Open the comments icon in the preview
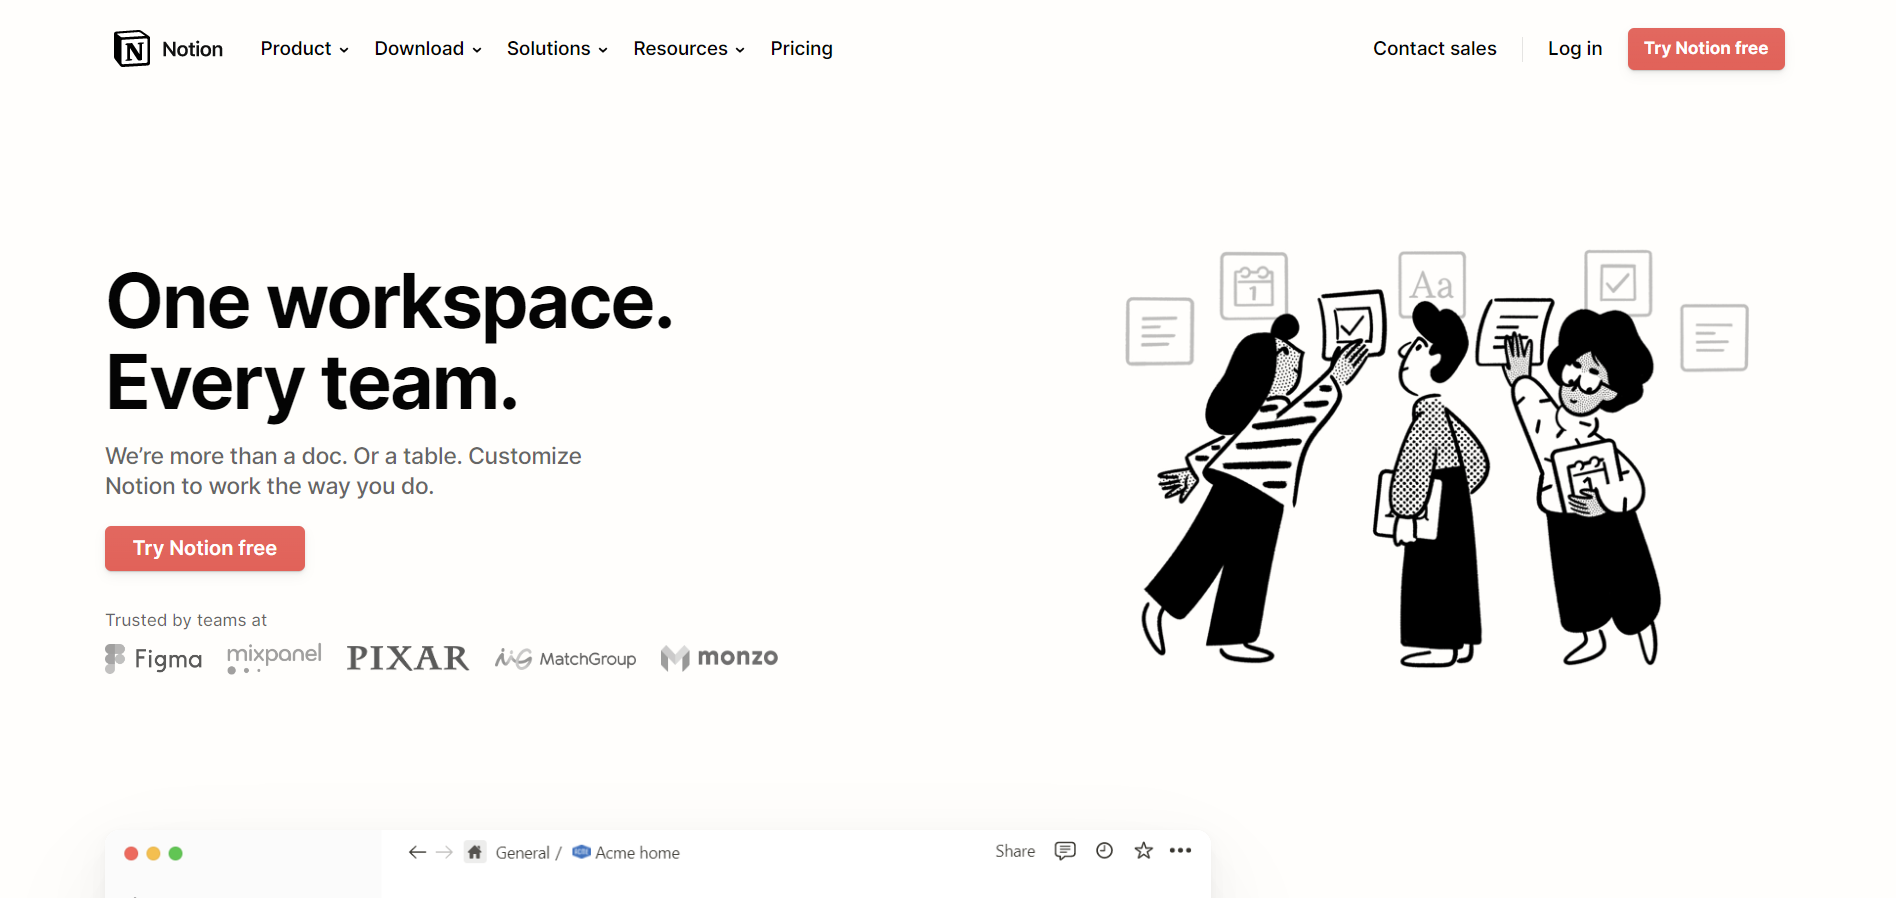The image size is (1896, 898). click(1065, 851)
